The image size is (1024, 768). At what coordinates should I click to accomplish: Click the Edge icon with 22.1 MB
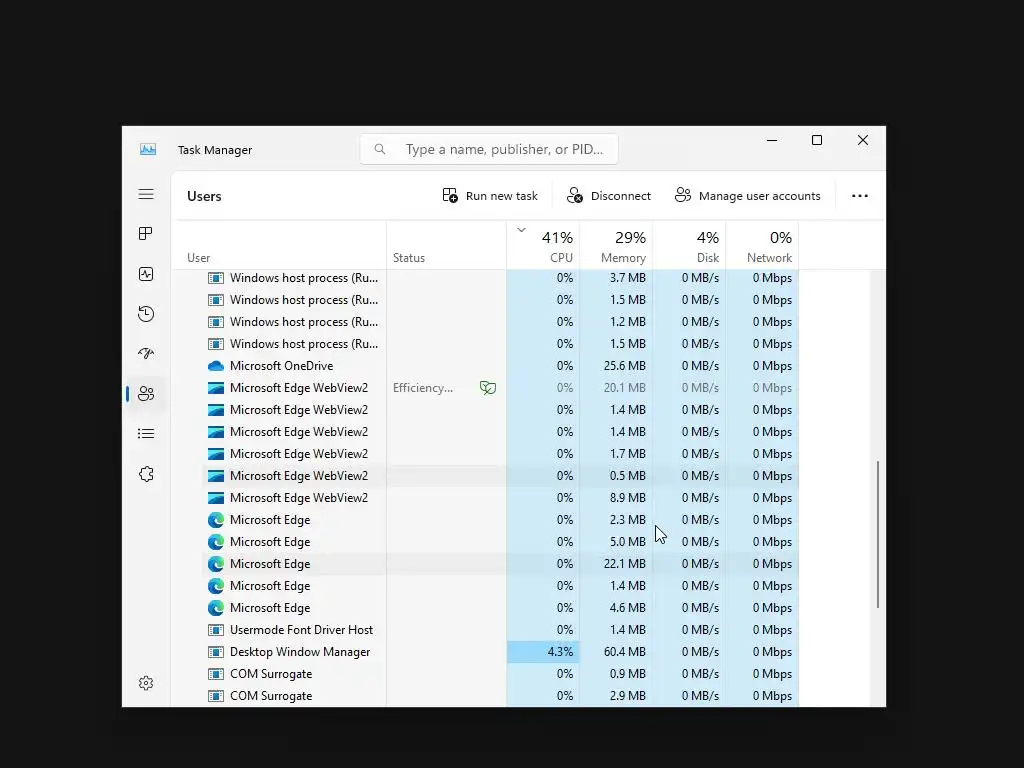coord(216,564)
